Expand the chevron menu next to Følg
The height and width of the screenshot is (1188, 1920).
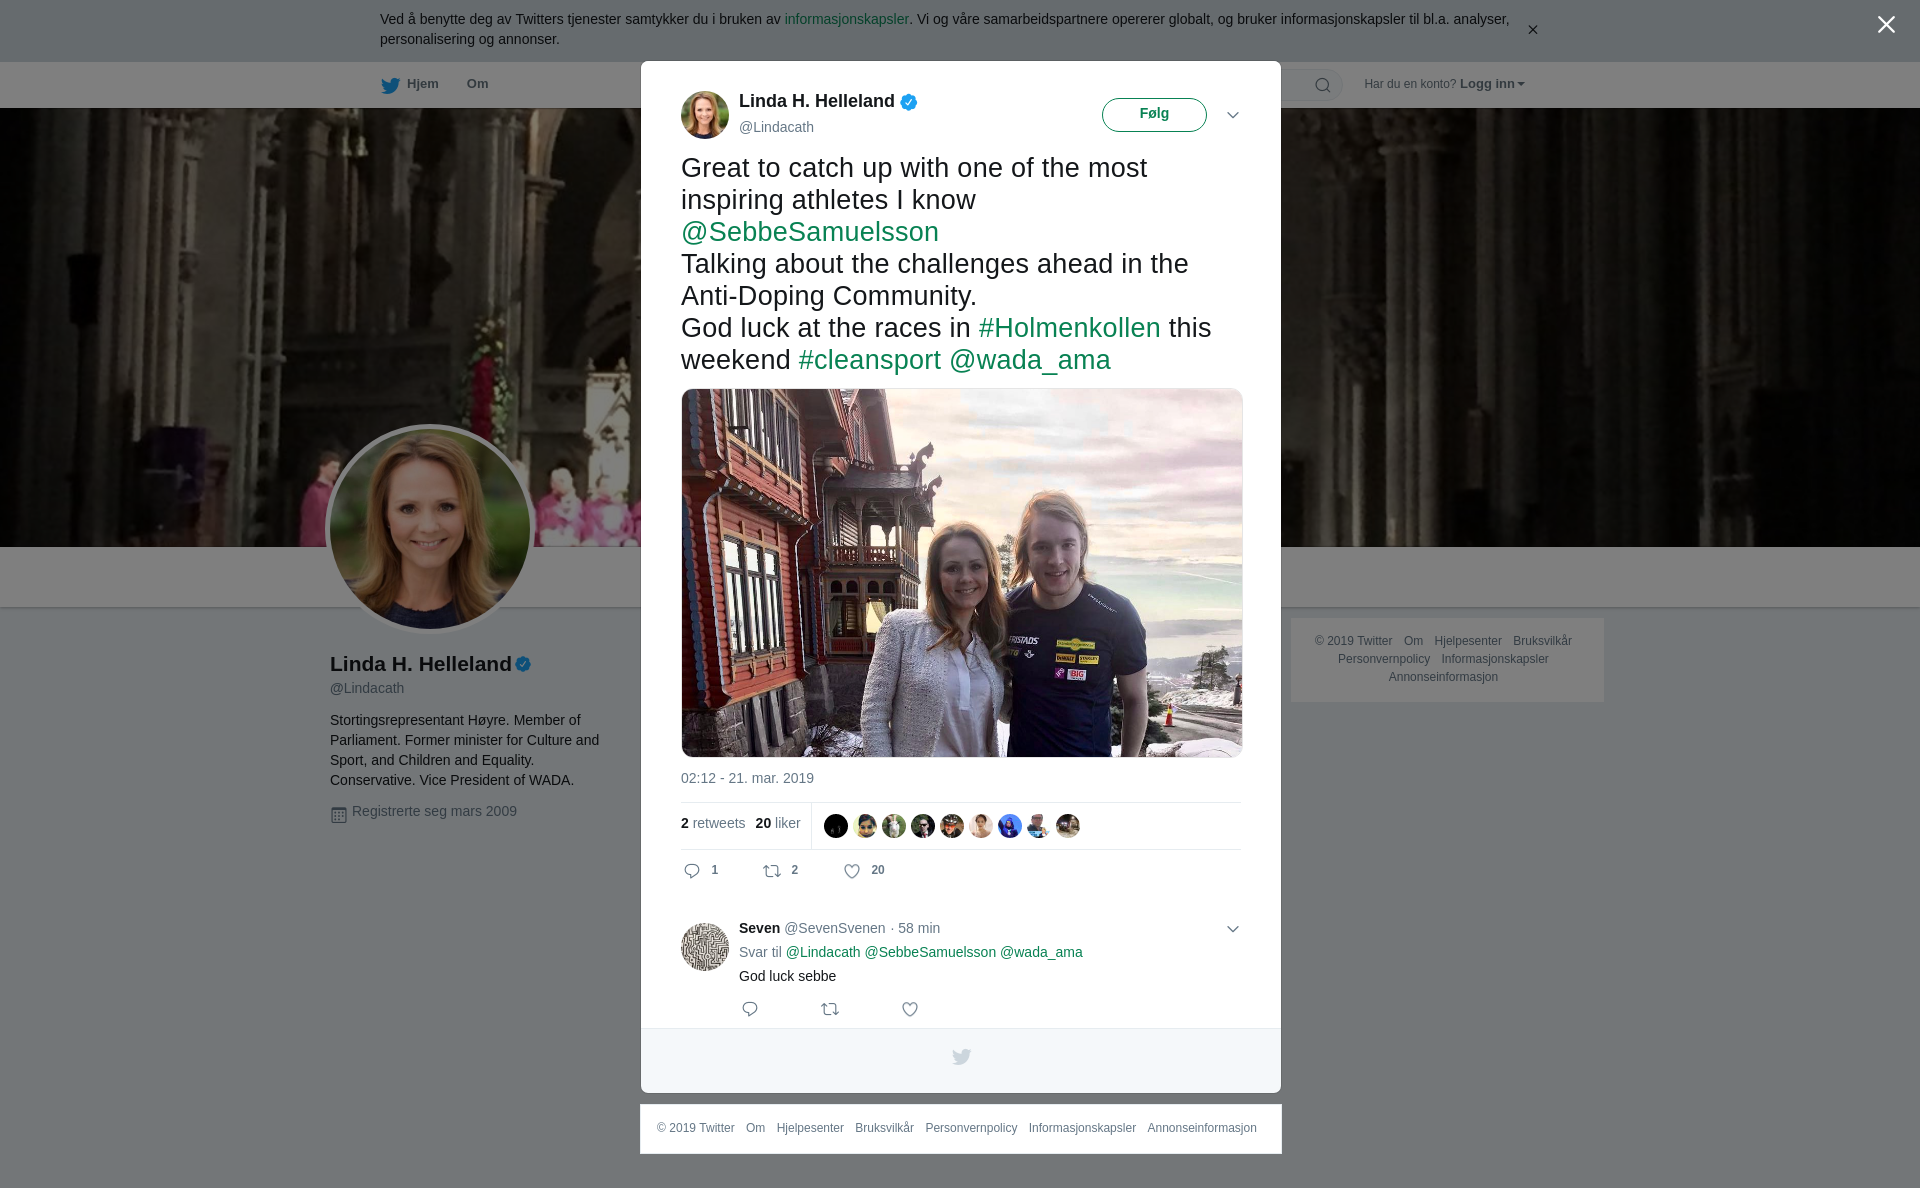click(1233, 115)
